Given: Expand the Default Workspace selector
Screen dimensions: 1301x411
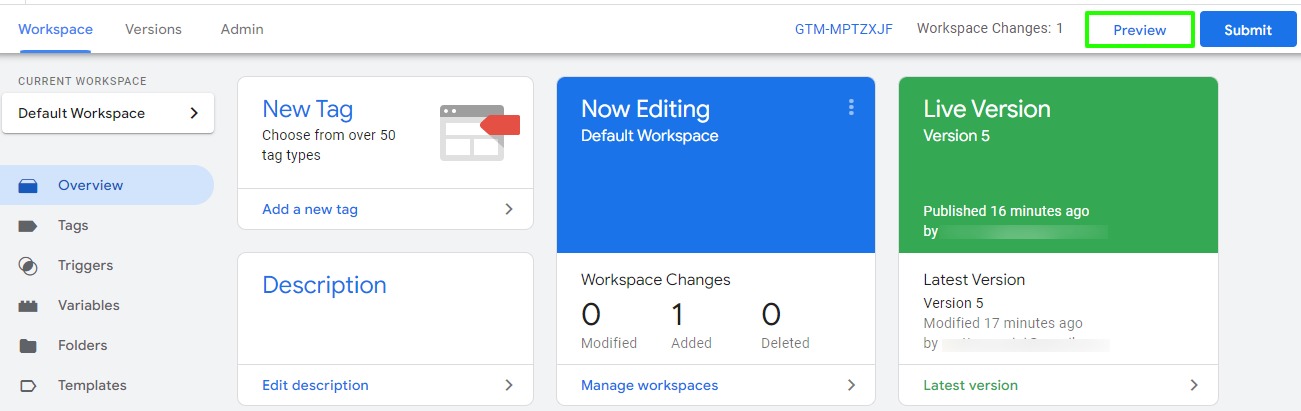Looking at the screenshot, I should 108,113.
